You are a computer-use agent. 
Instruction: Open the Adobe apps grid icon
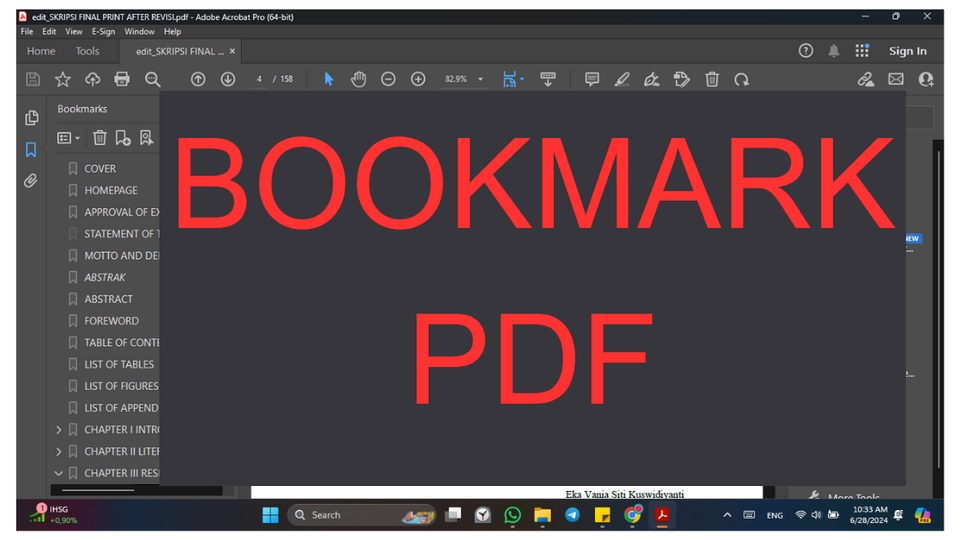tap(862, 51)
